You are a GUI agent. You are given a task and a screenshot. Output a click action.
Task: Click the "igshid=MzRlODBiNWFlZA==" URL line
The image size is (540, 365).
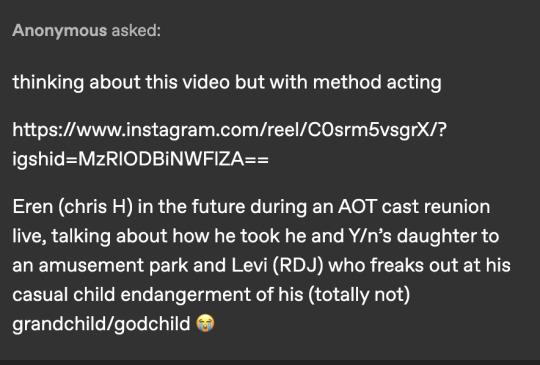pos(141,159)
